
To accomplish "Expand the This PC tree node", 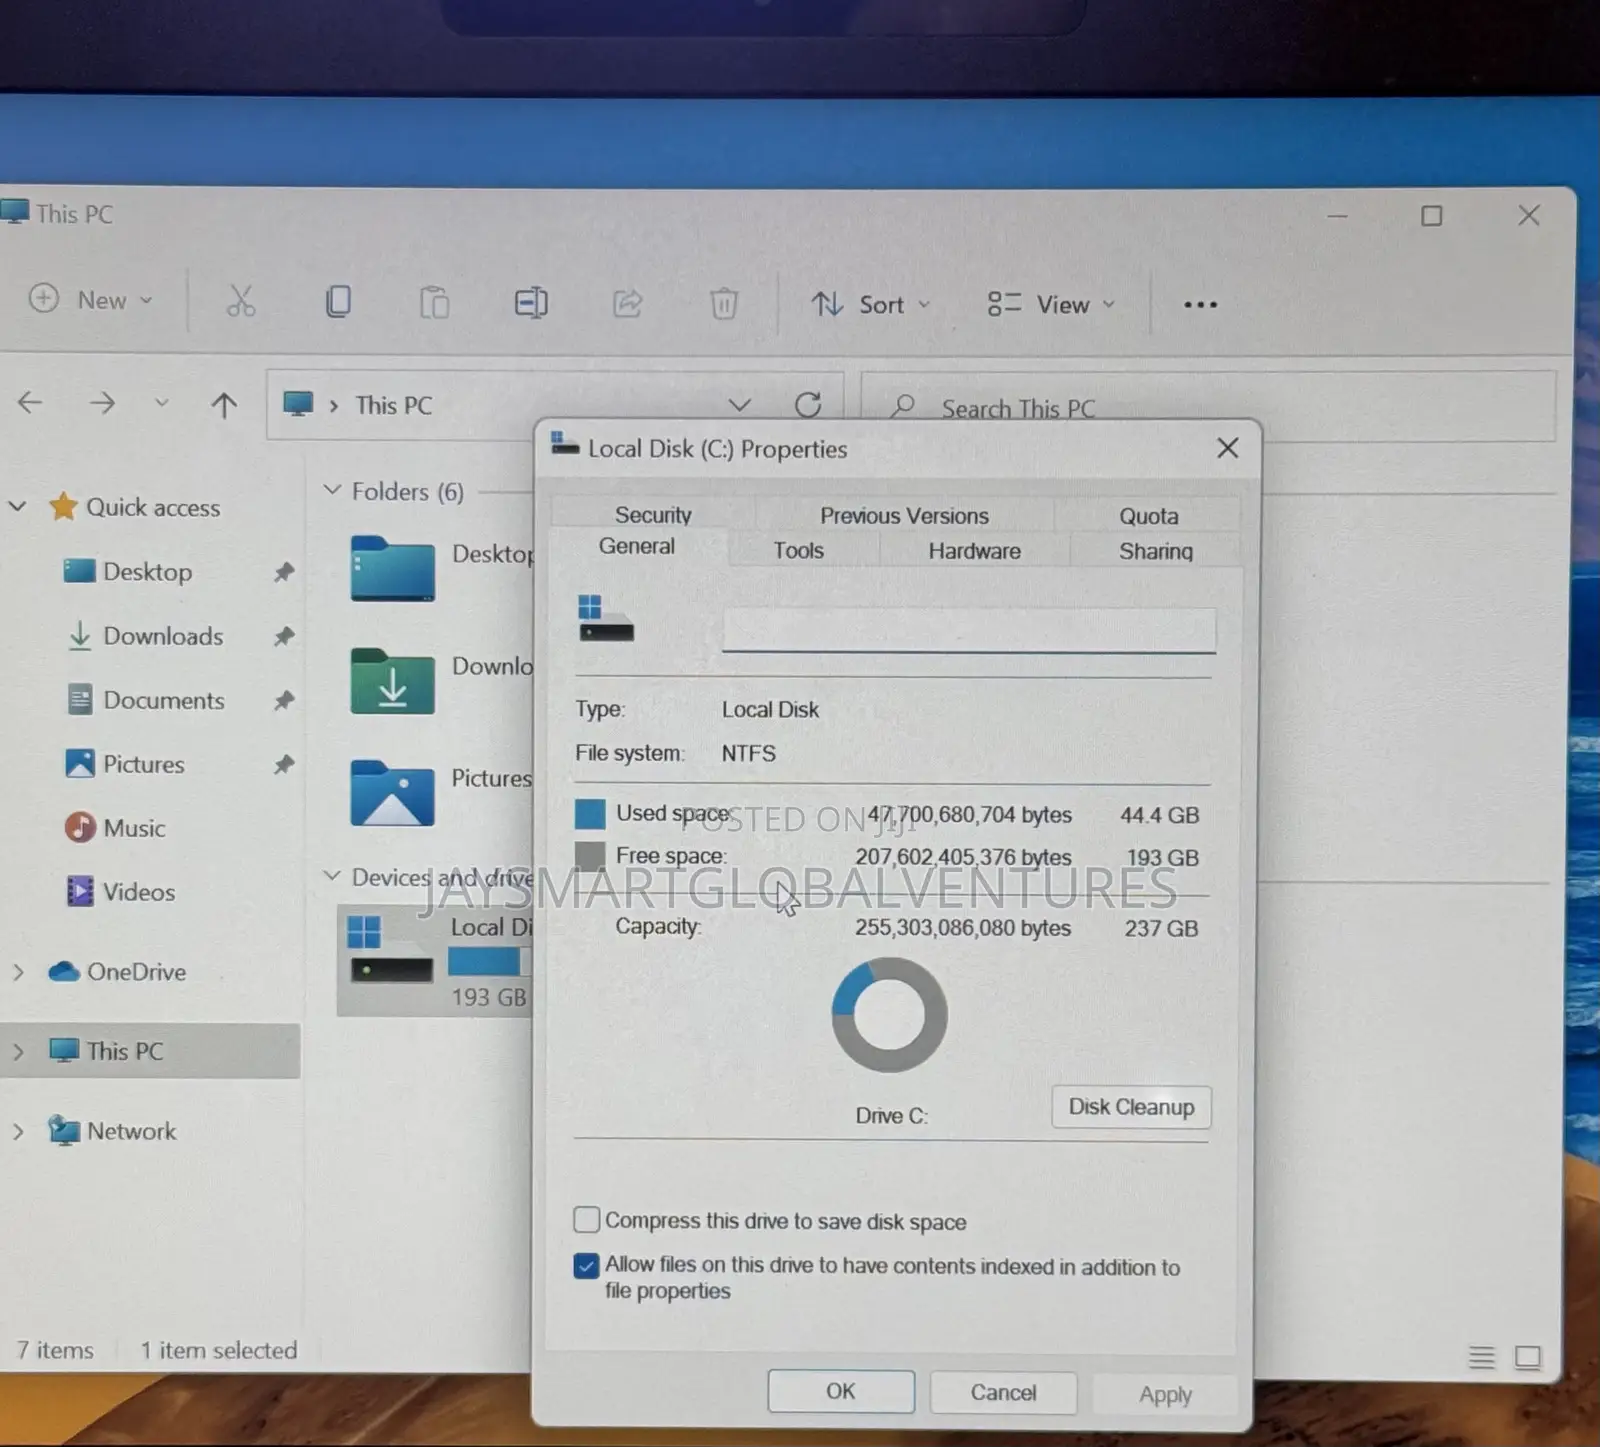I will point(17,1051).
